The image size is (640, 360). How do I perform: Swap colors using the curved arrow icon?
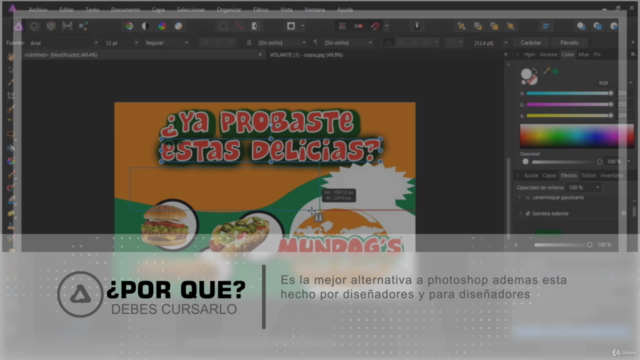[535, 71]
